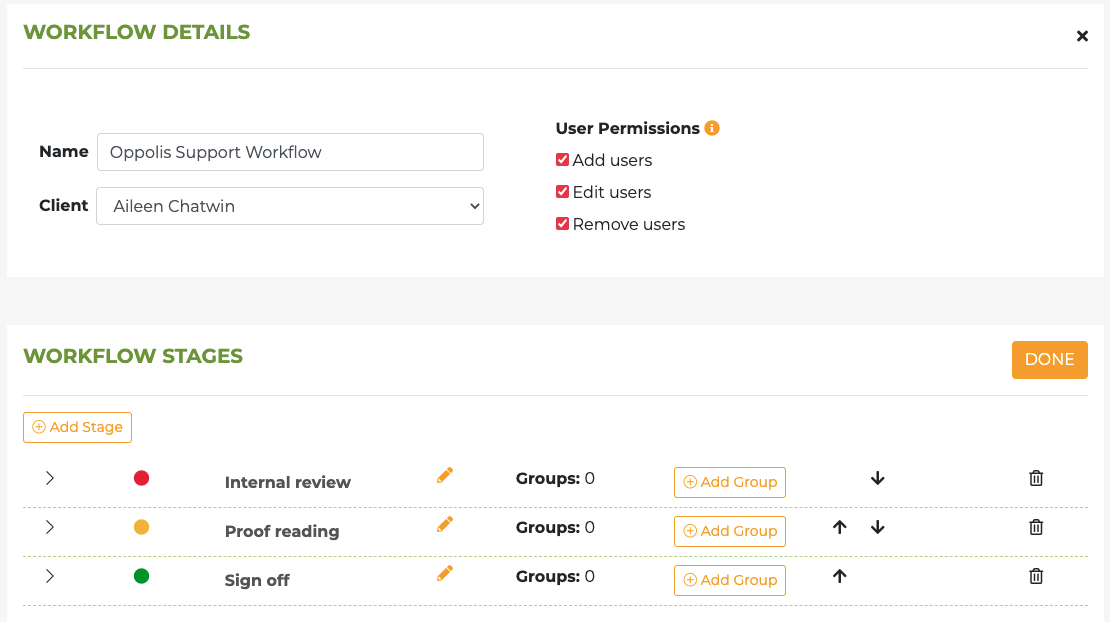Click the green Sign off color dot
The width and height of the screenshot is (1110, 634).
point(141,576)
